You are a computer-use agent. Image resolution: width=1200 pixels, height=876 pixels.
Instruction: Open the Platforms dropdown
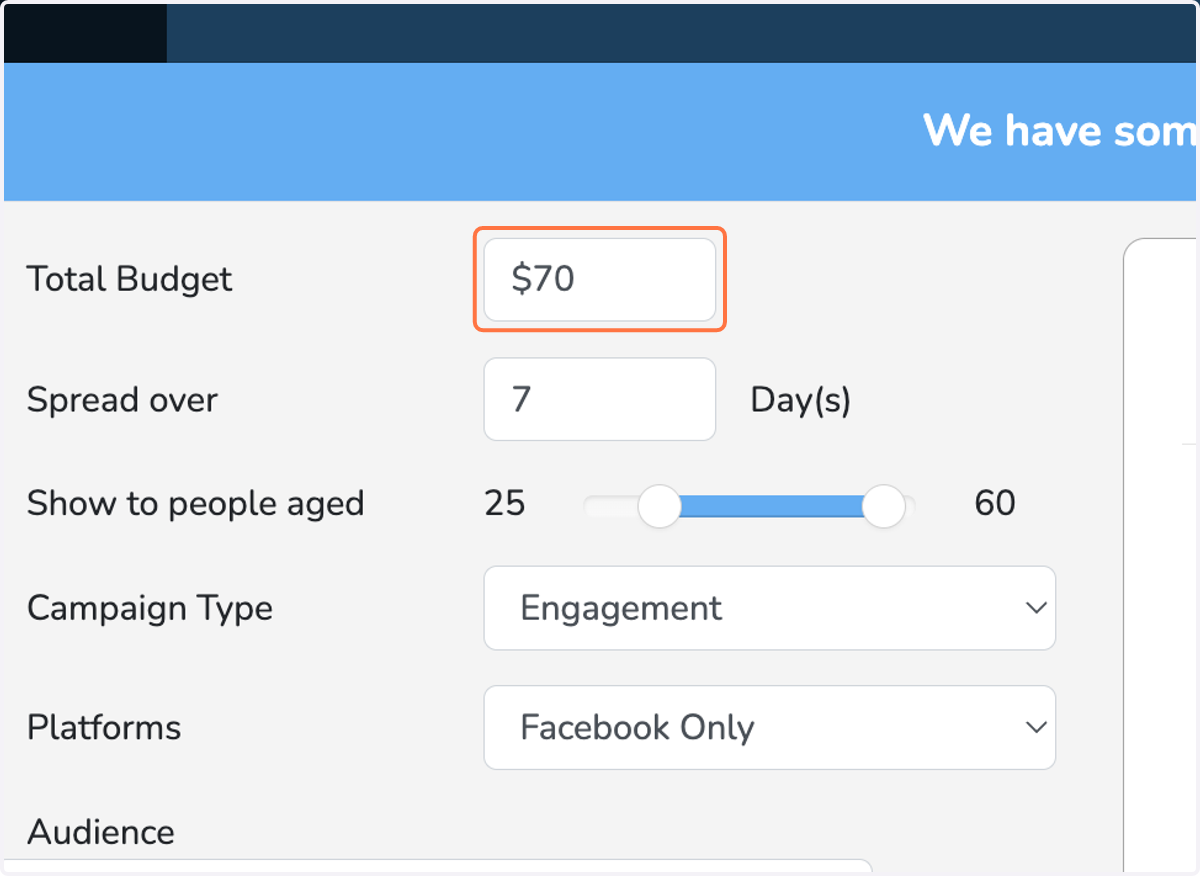tap(769, 727)
